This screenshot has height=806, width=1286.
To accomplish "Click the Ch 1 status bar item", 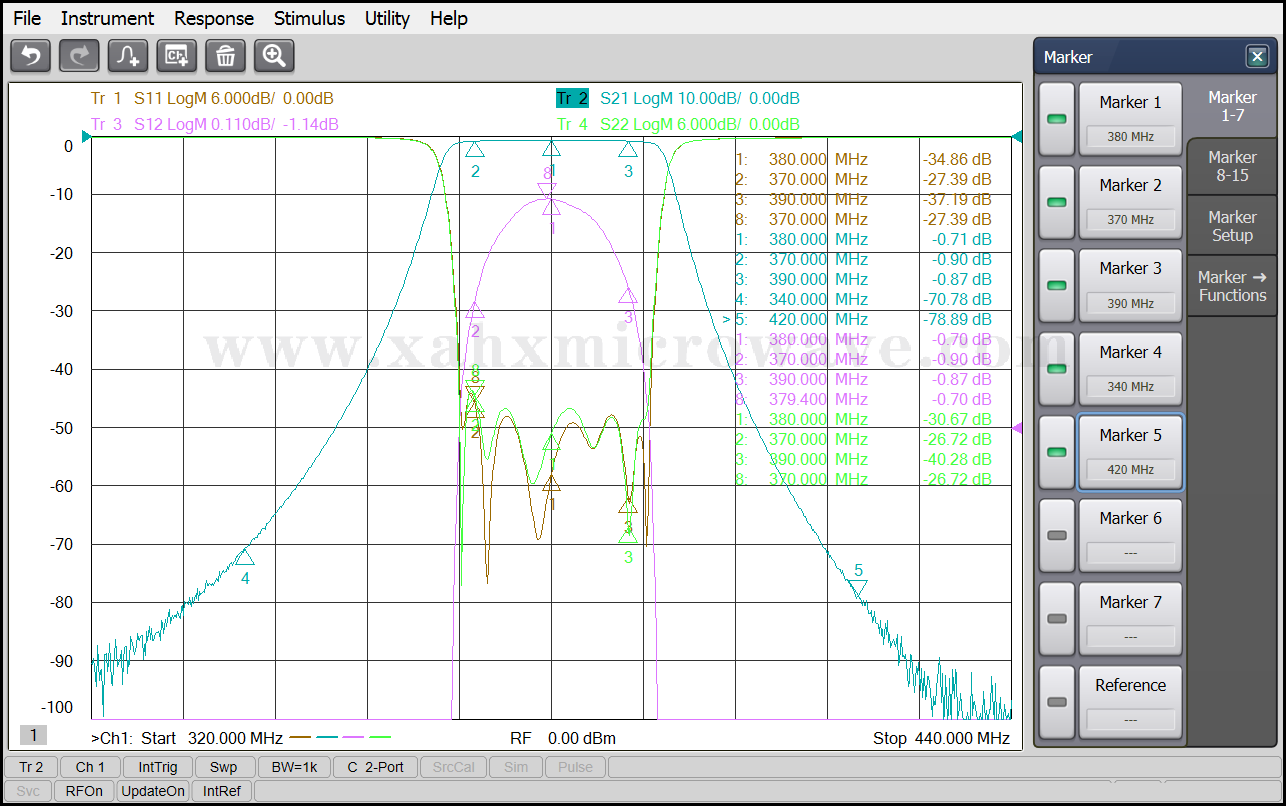I will pos(90,767).
